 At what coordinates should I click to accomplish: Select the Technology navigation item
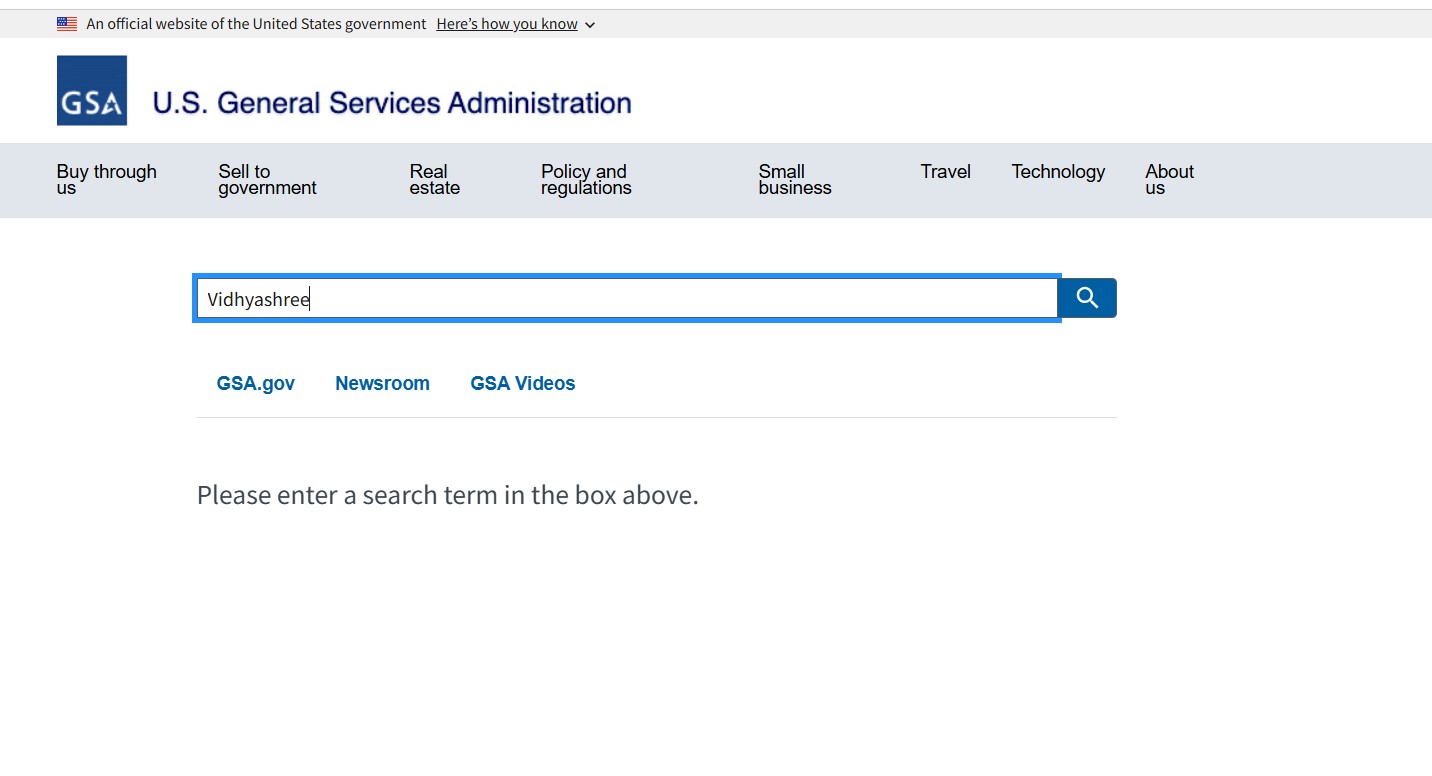[x=1058, y=172]
